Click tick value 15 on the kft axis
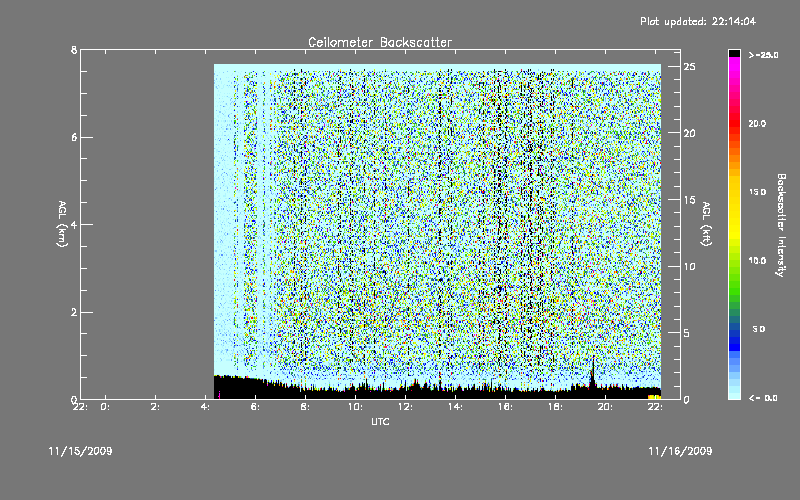The image size is (800, 500). (690, 200)
